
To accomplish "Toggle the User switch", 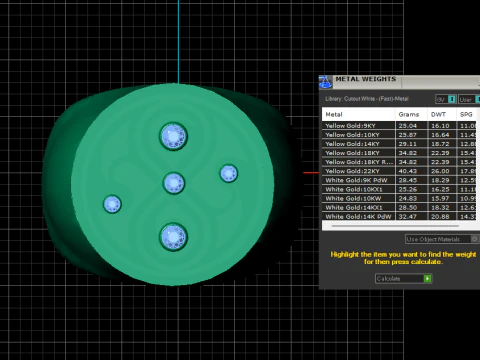I will pos(469,99).
